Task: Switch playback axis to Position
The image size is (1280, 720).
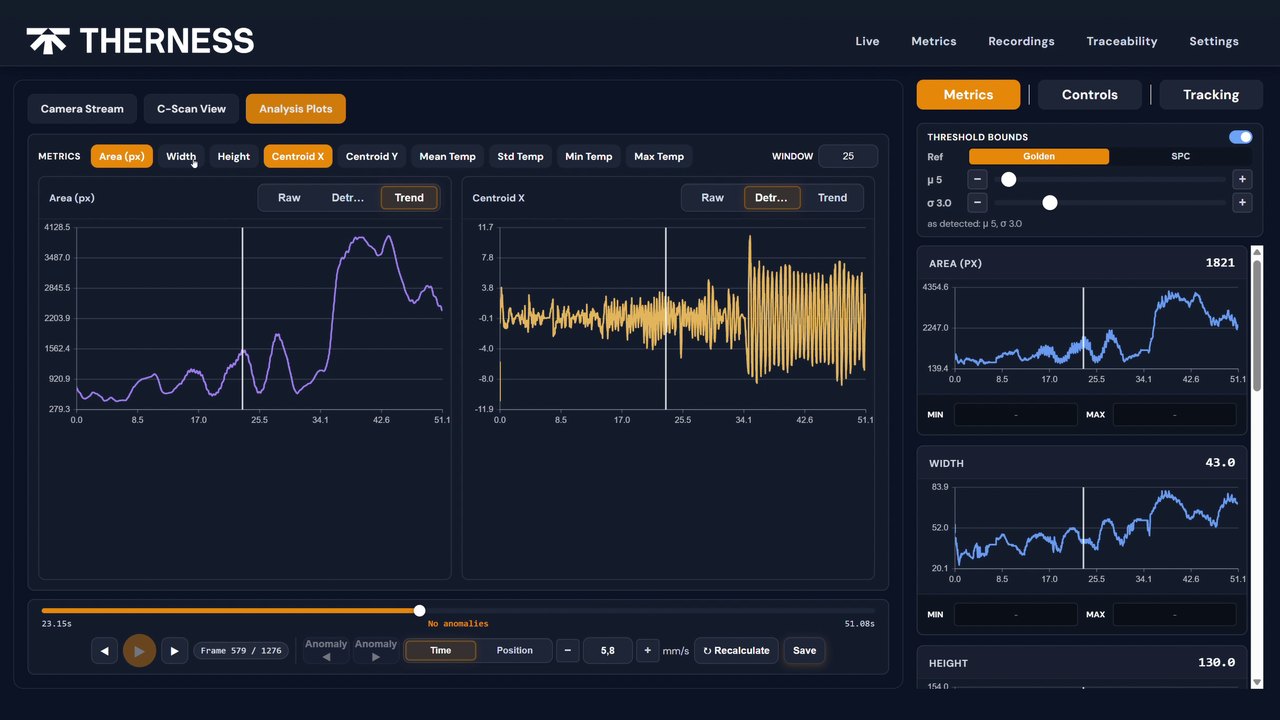Action: click(514, 651)
